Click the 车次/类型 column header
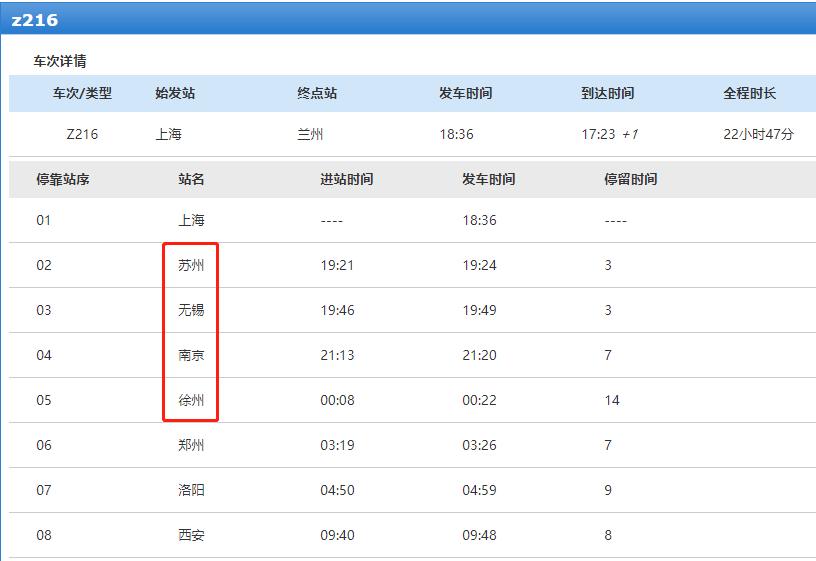Image resolution: width=816 pixels, height=561 pixels. click(x=82, y=93)
